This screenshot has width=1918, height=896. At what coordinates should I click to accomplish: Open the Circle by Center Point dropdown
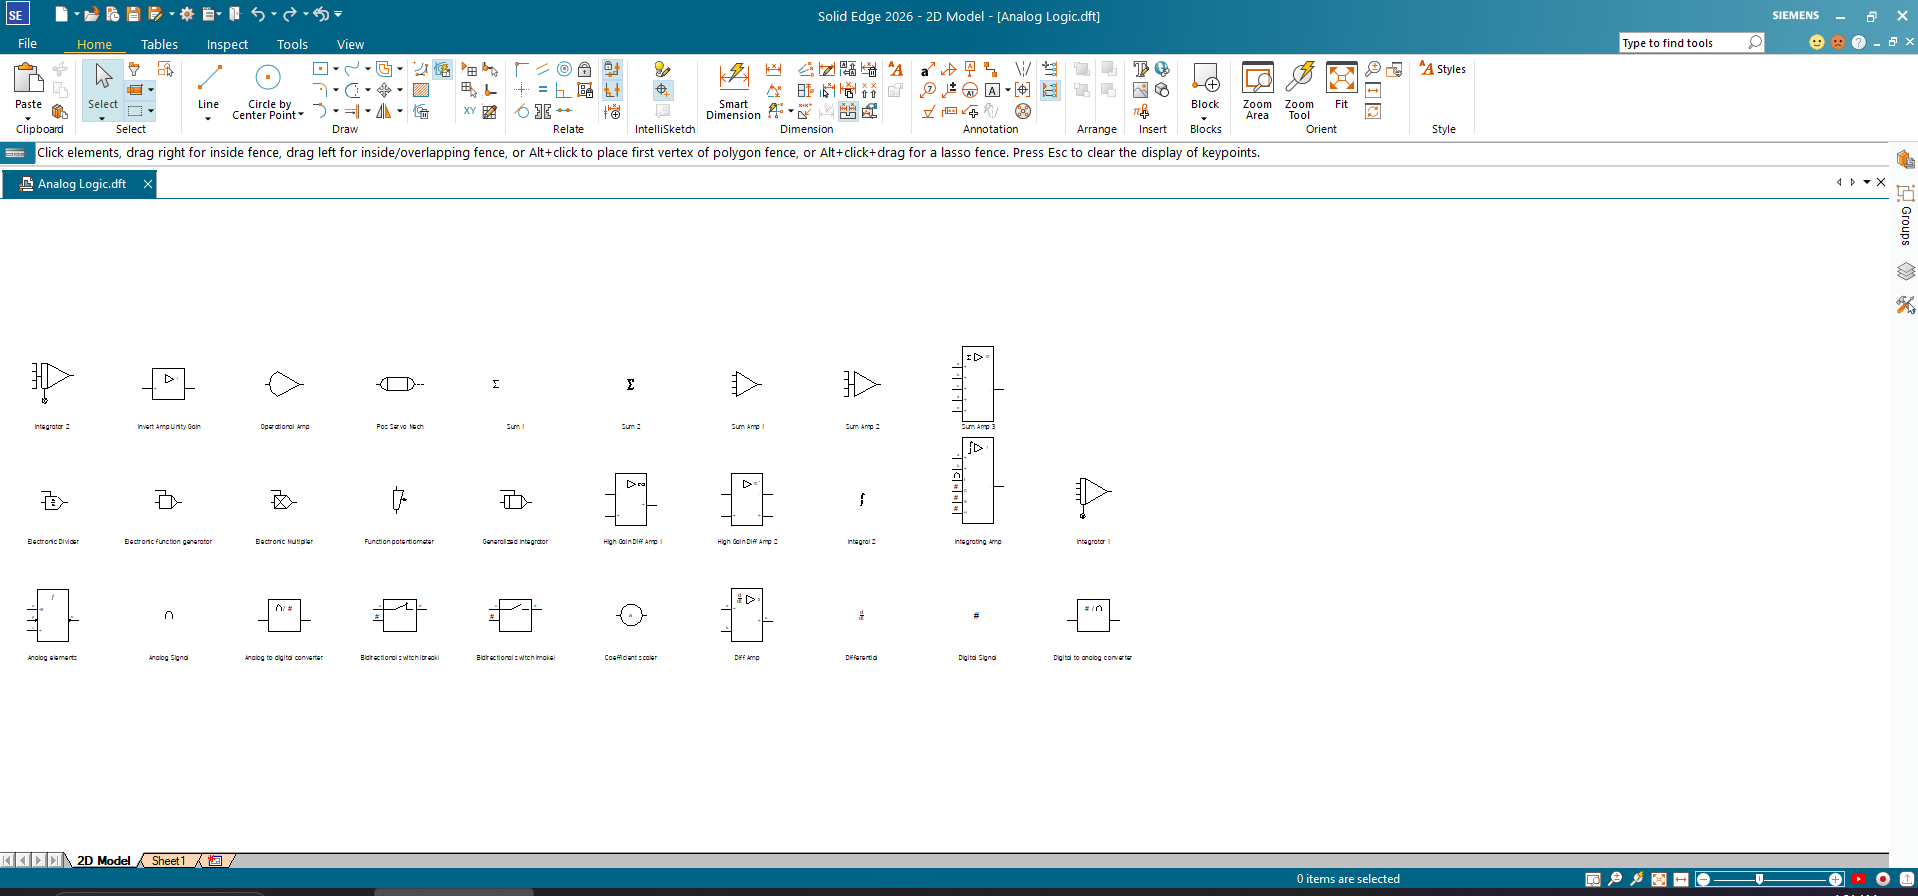[x=301, y=115]
